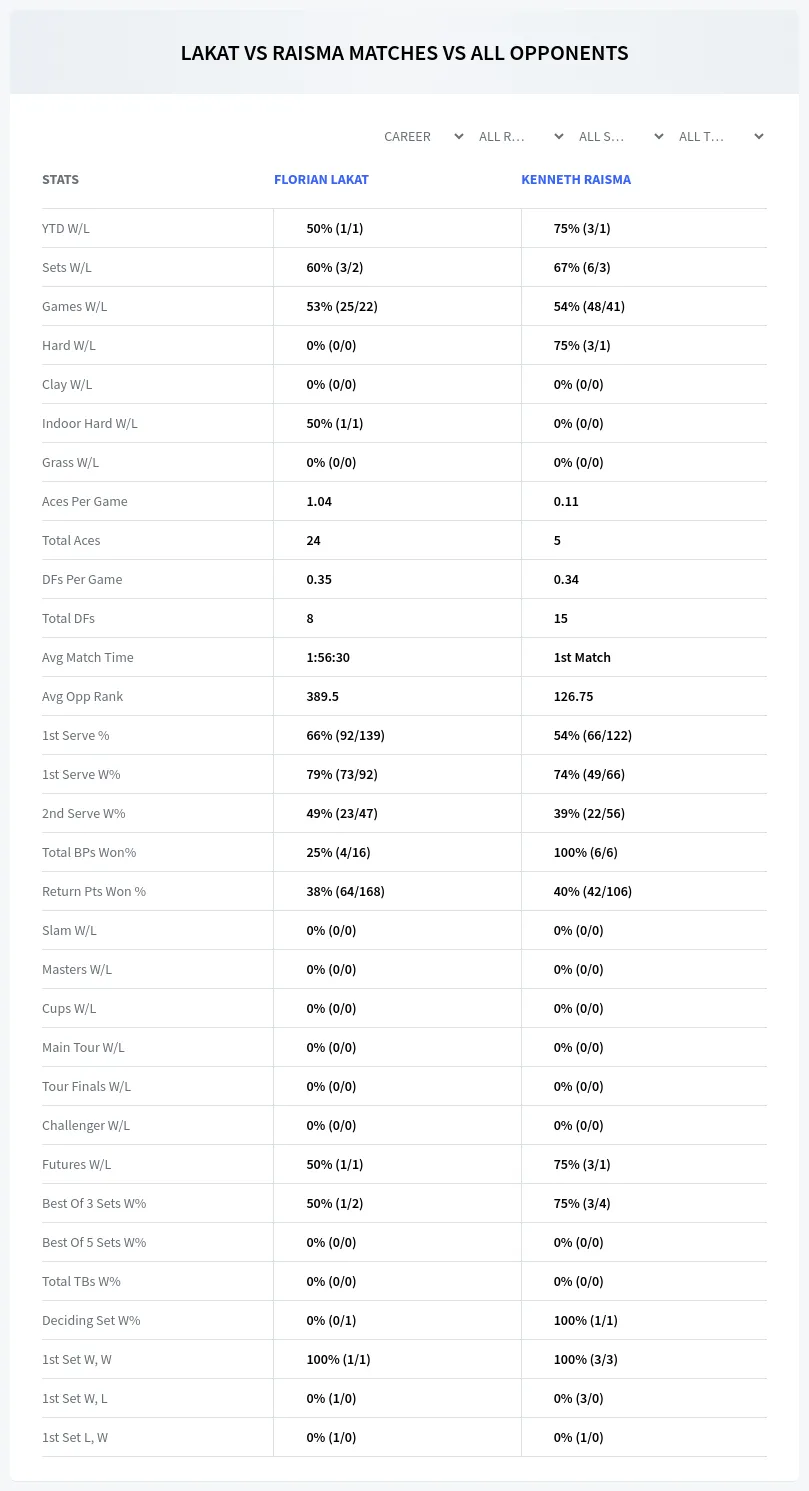Expand the ALL R... rounds dropdown
Viewport: 809px width, 1491px height.
point(520,136)
